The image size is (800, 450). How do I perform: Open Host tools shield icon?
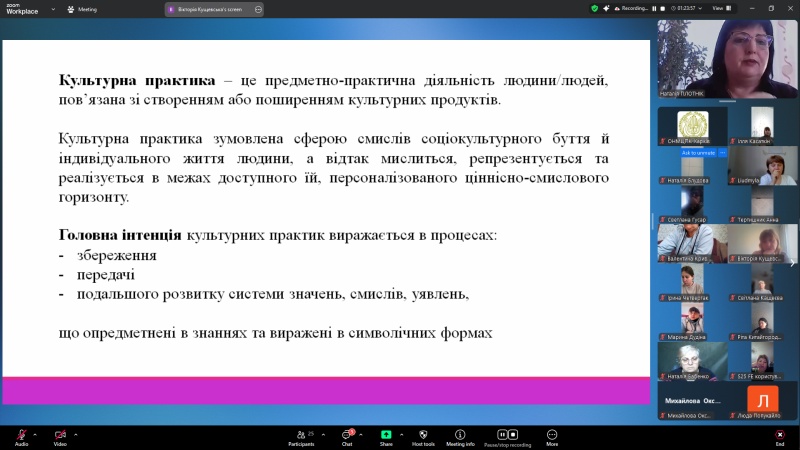[423, 435]
